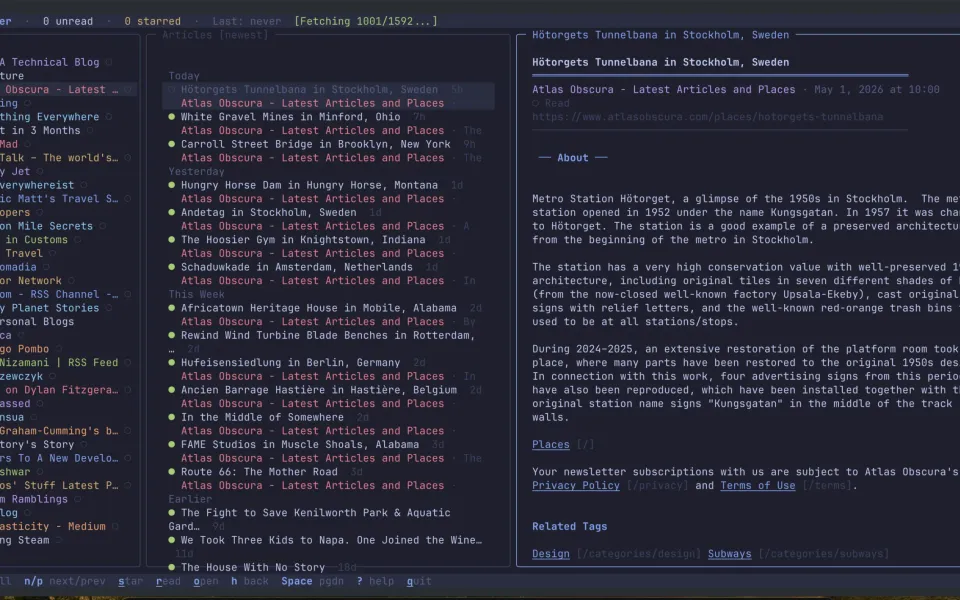Click unread dot beside Carroll Street Bridge article
Viewport: 960px width, 600px height.
click(x=171, y=144)
